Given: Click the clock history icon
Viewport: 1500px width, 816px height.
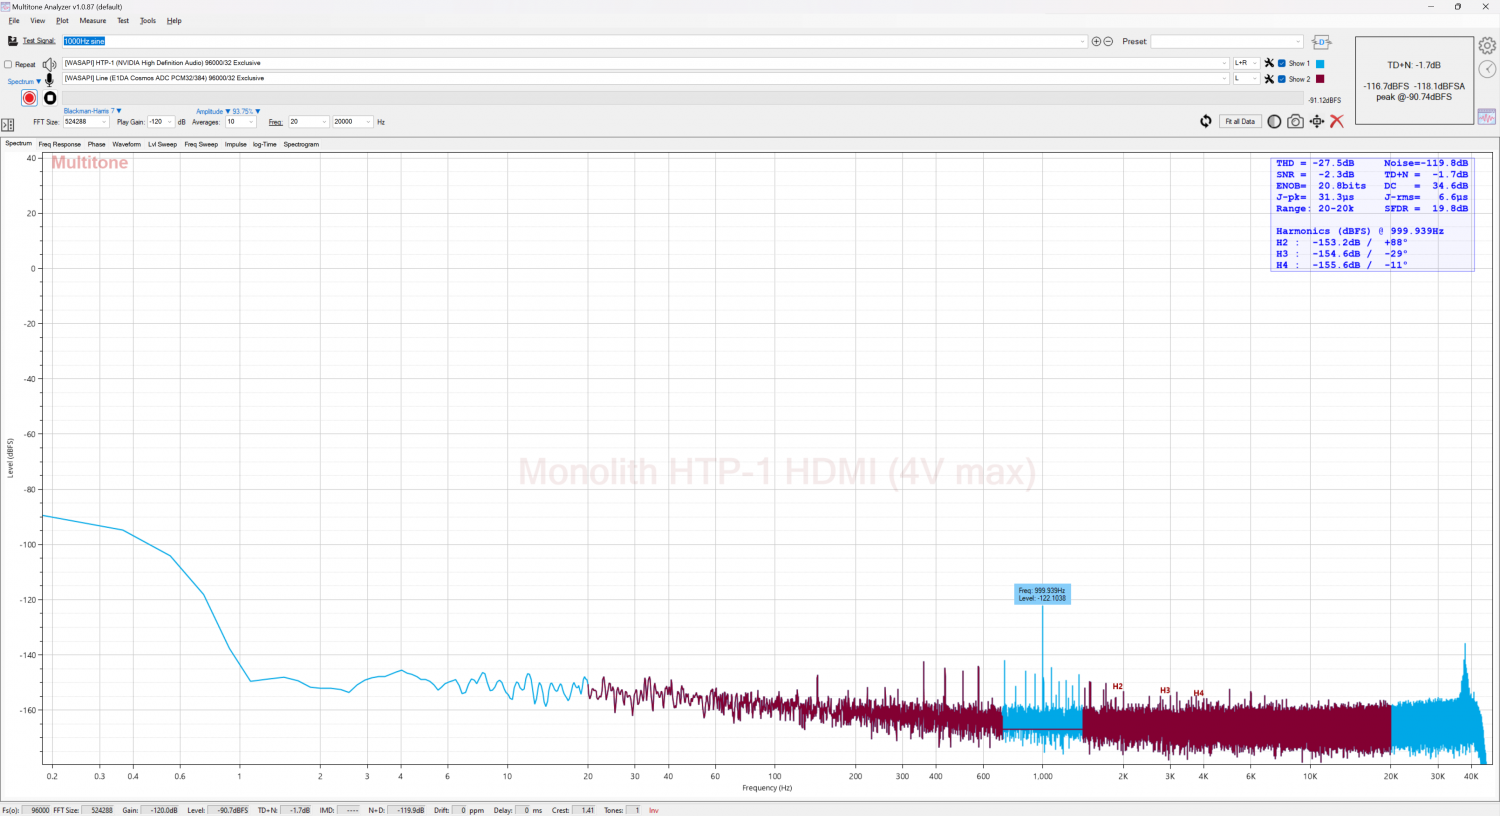Looking at the screenshot, I should tap(1487, 68).
